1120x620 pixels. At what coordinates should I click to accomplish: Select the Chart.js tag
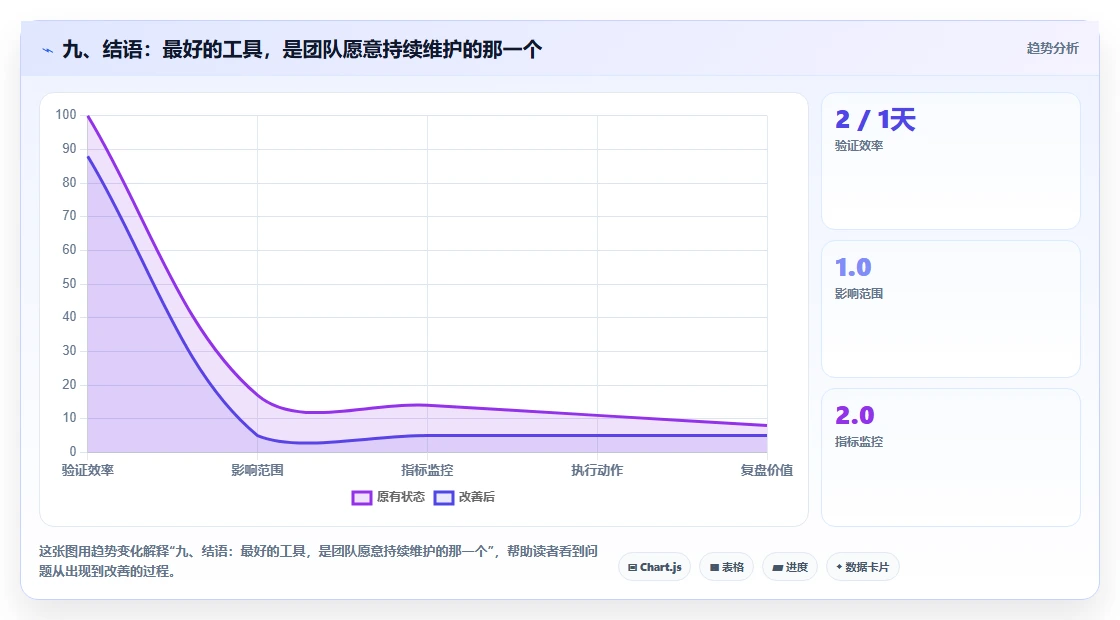coord(654,567)
